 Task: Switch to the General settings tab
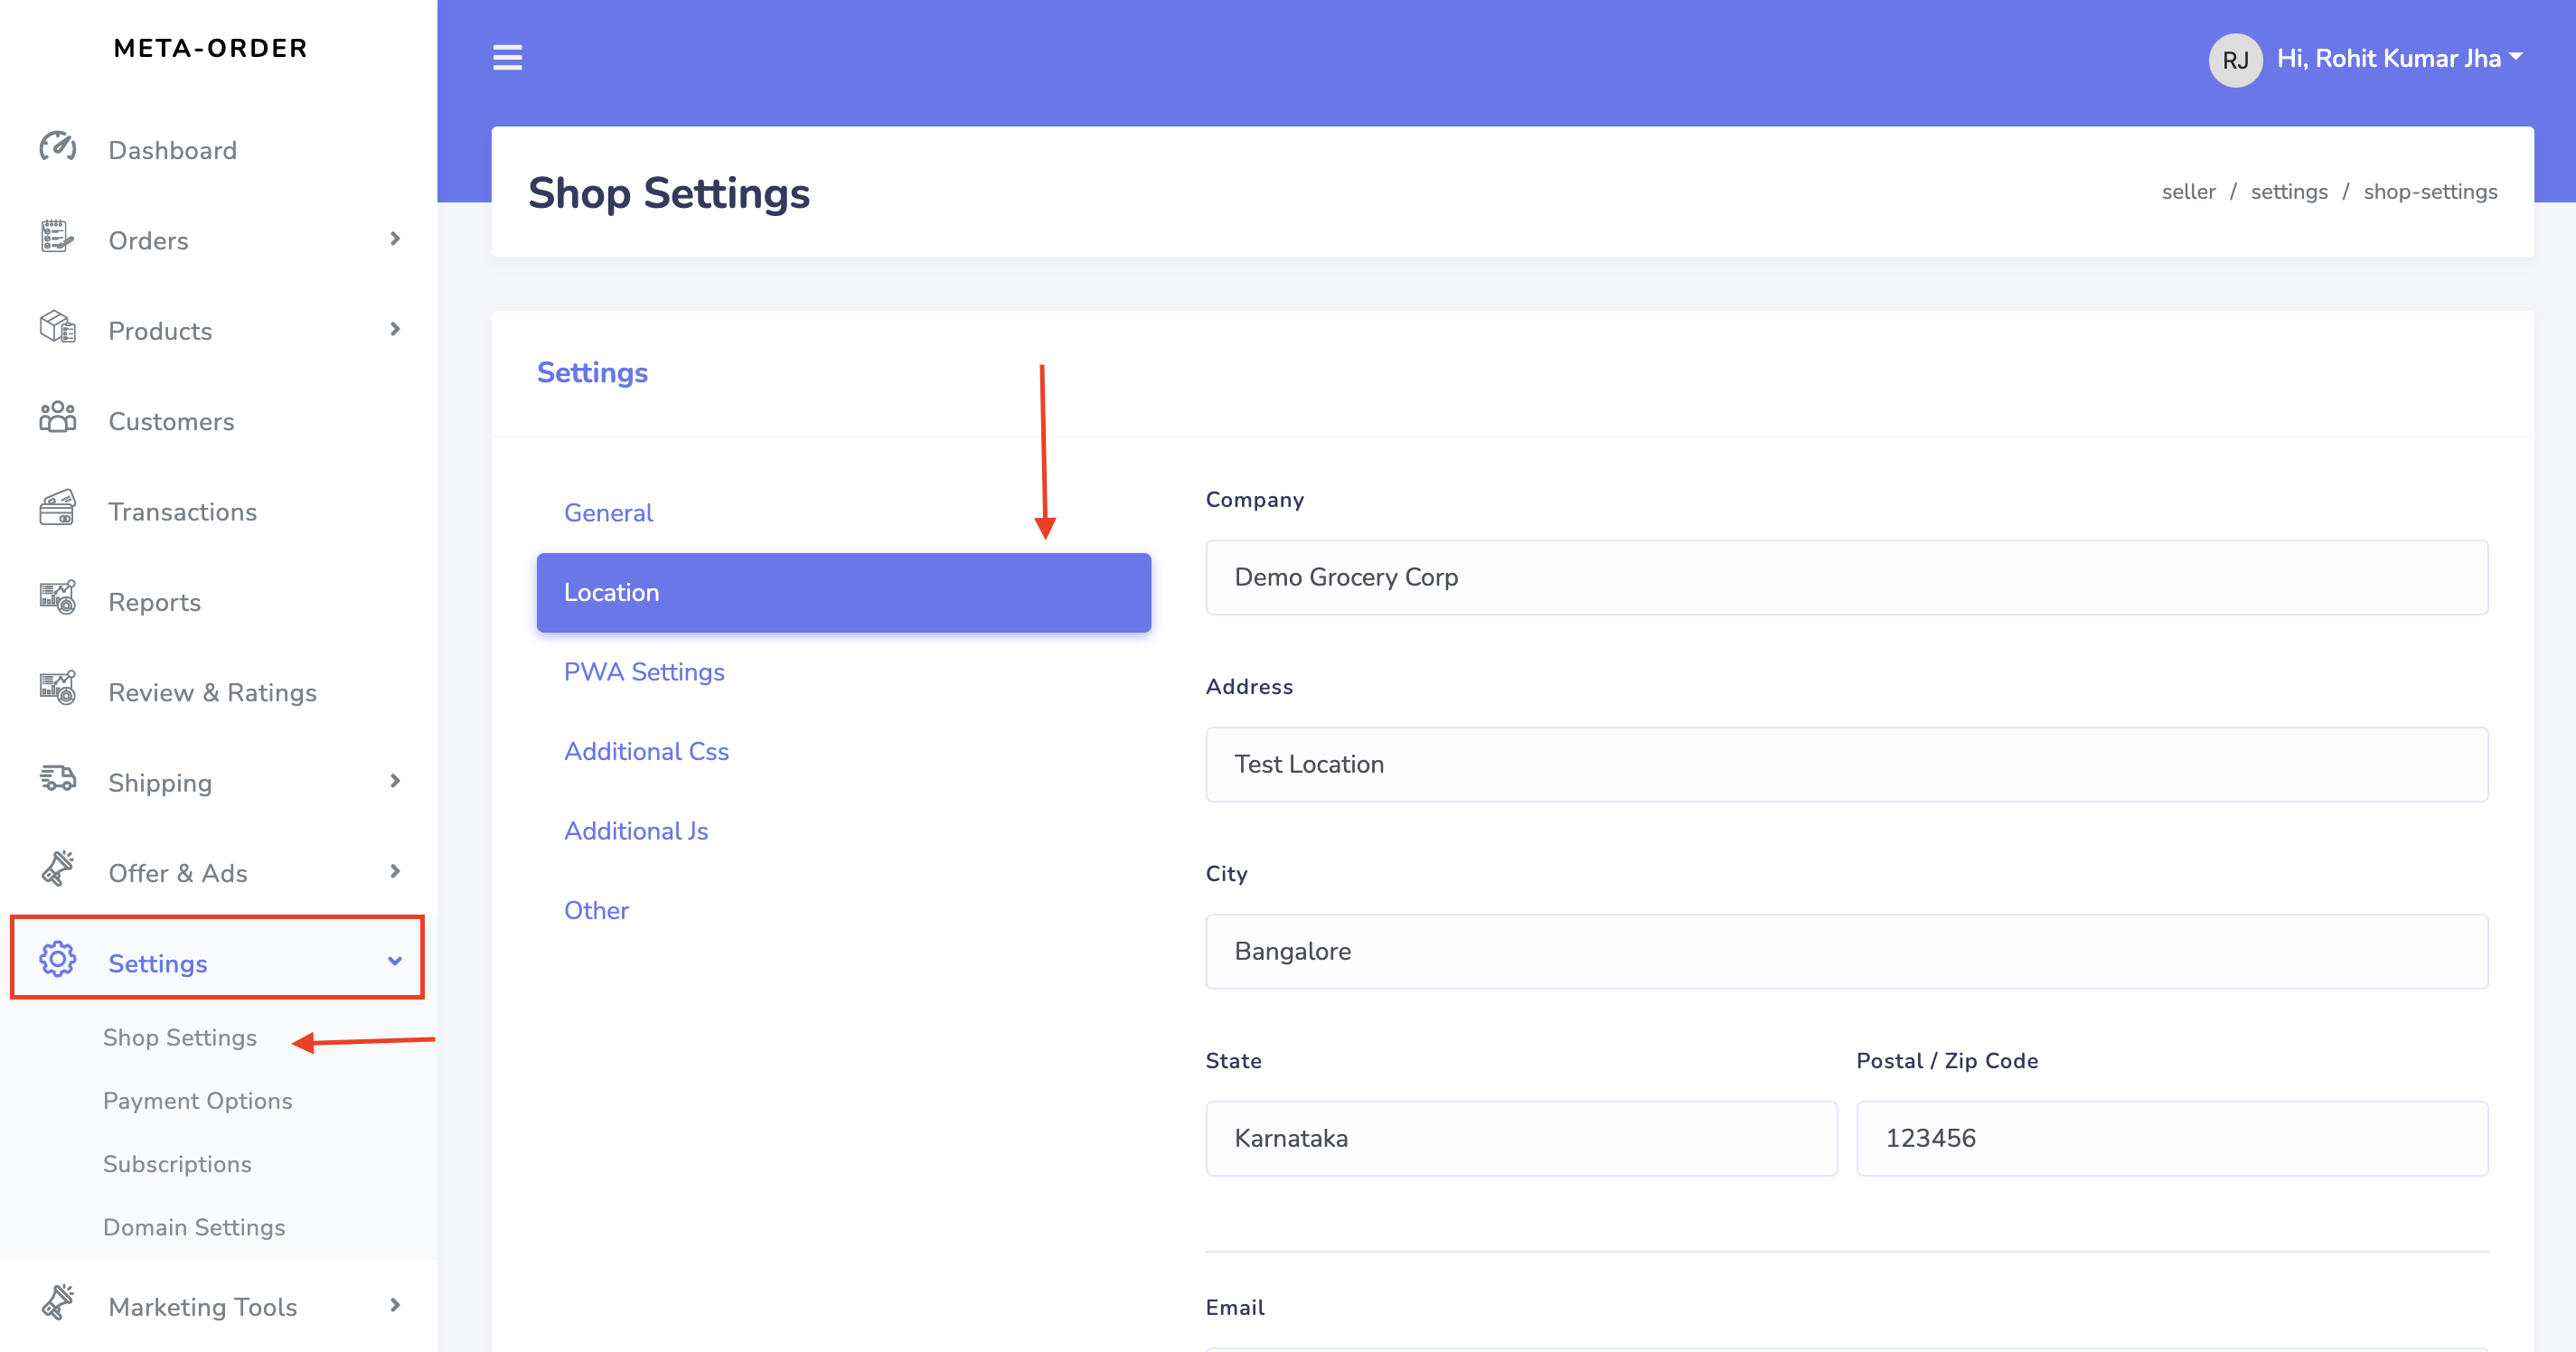pos(608,513)
